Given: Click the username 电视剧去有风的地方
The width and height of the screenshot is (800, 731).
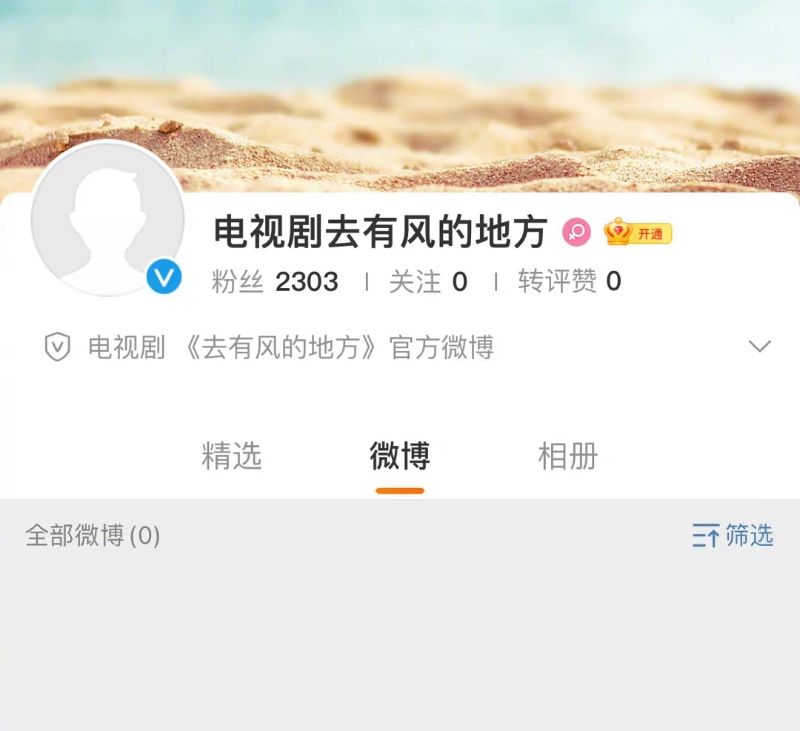Looking at the screenshot, I should [x=381, y=232].
